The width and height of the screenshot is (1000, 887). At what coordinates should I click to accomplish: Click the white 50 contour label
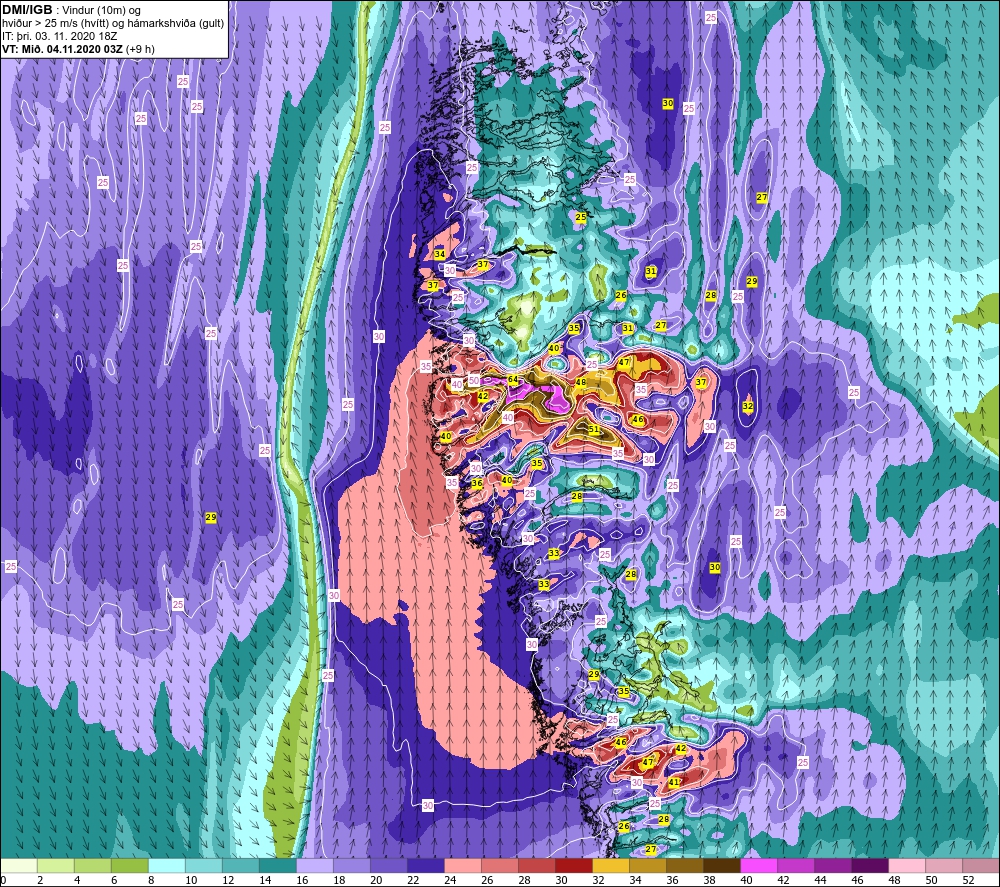pyautogui.click(x=474, y=381)
